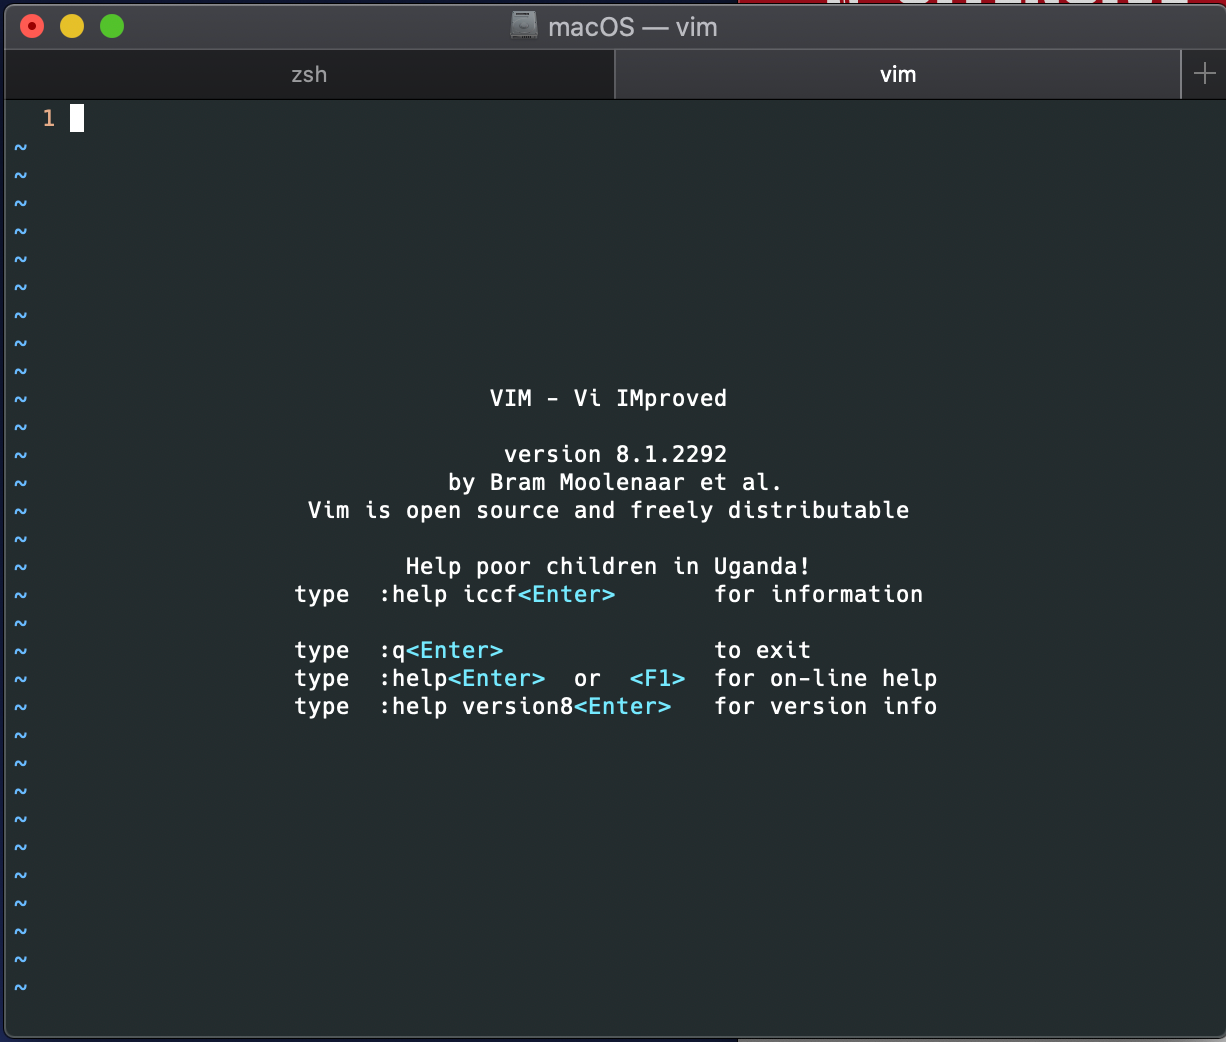Click 'by Bram Moolenaar et al.' credit line
The image size is (1226, 1042).
click(x=615, y=482)
